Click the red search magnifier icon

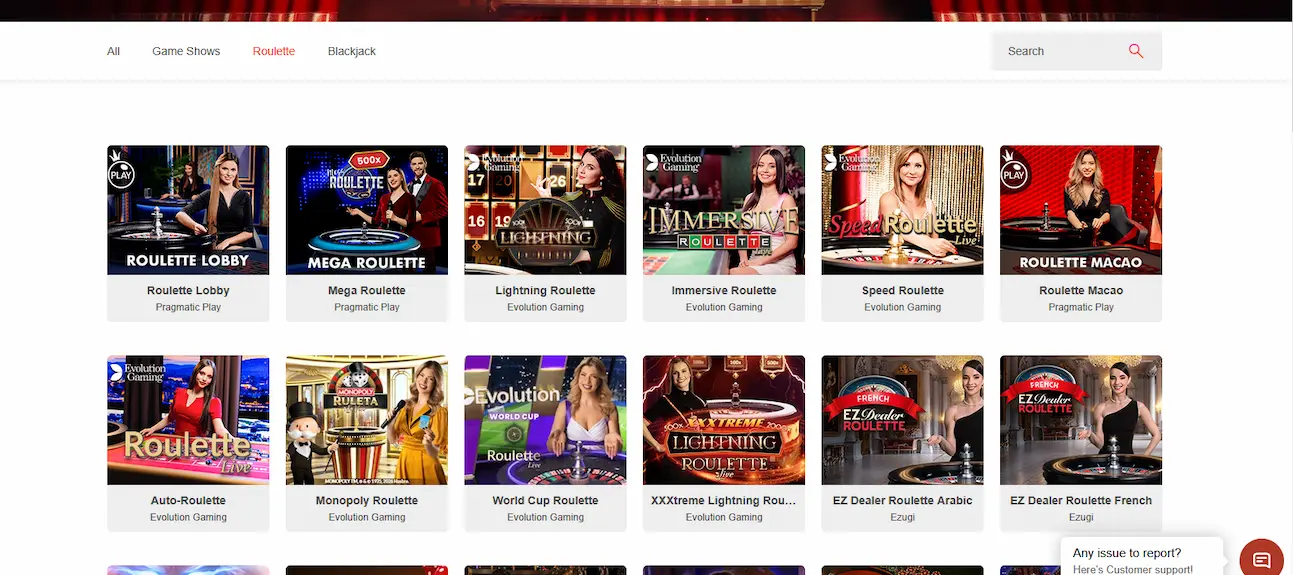coord(1135,51)
